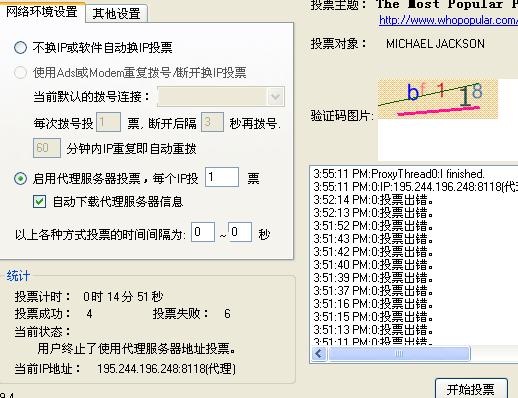Click the 当前IP地址 195.244.196.248:8118 value
The width and height of the screenshot is (518, 398).
tap(167, 369)
